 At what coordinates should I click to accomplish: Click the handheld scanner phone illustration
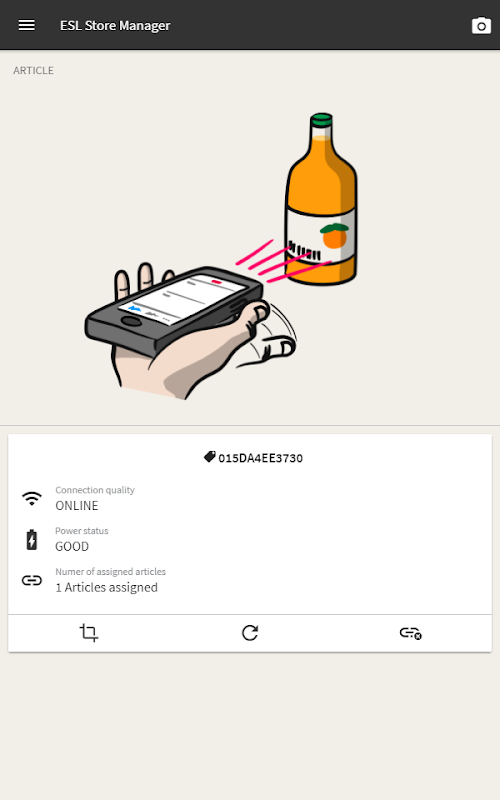tap(174, 309)
